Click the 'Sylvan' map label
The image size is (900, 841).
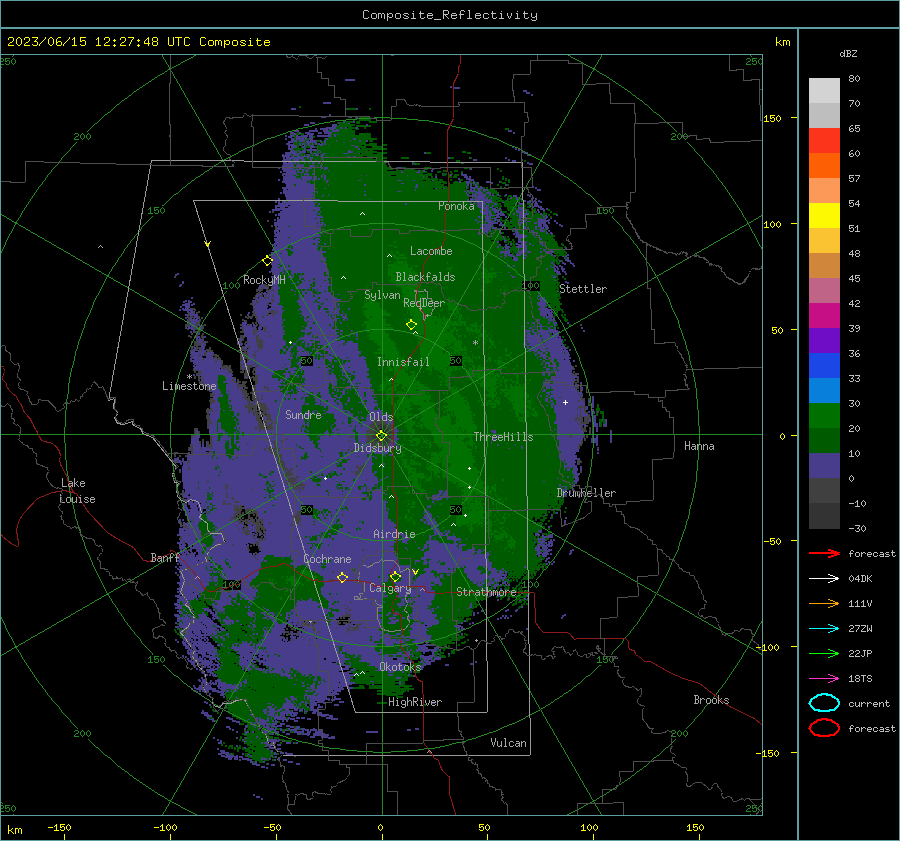pyautogui.click(x=382, y=295)
